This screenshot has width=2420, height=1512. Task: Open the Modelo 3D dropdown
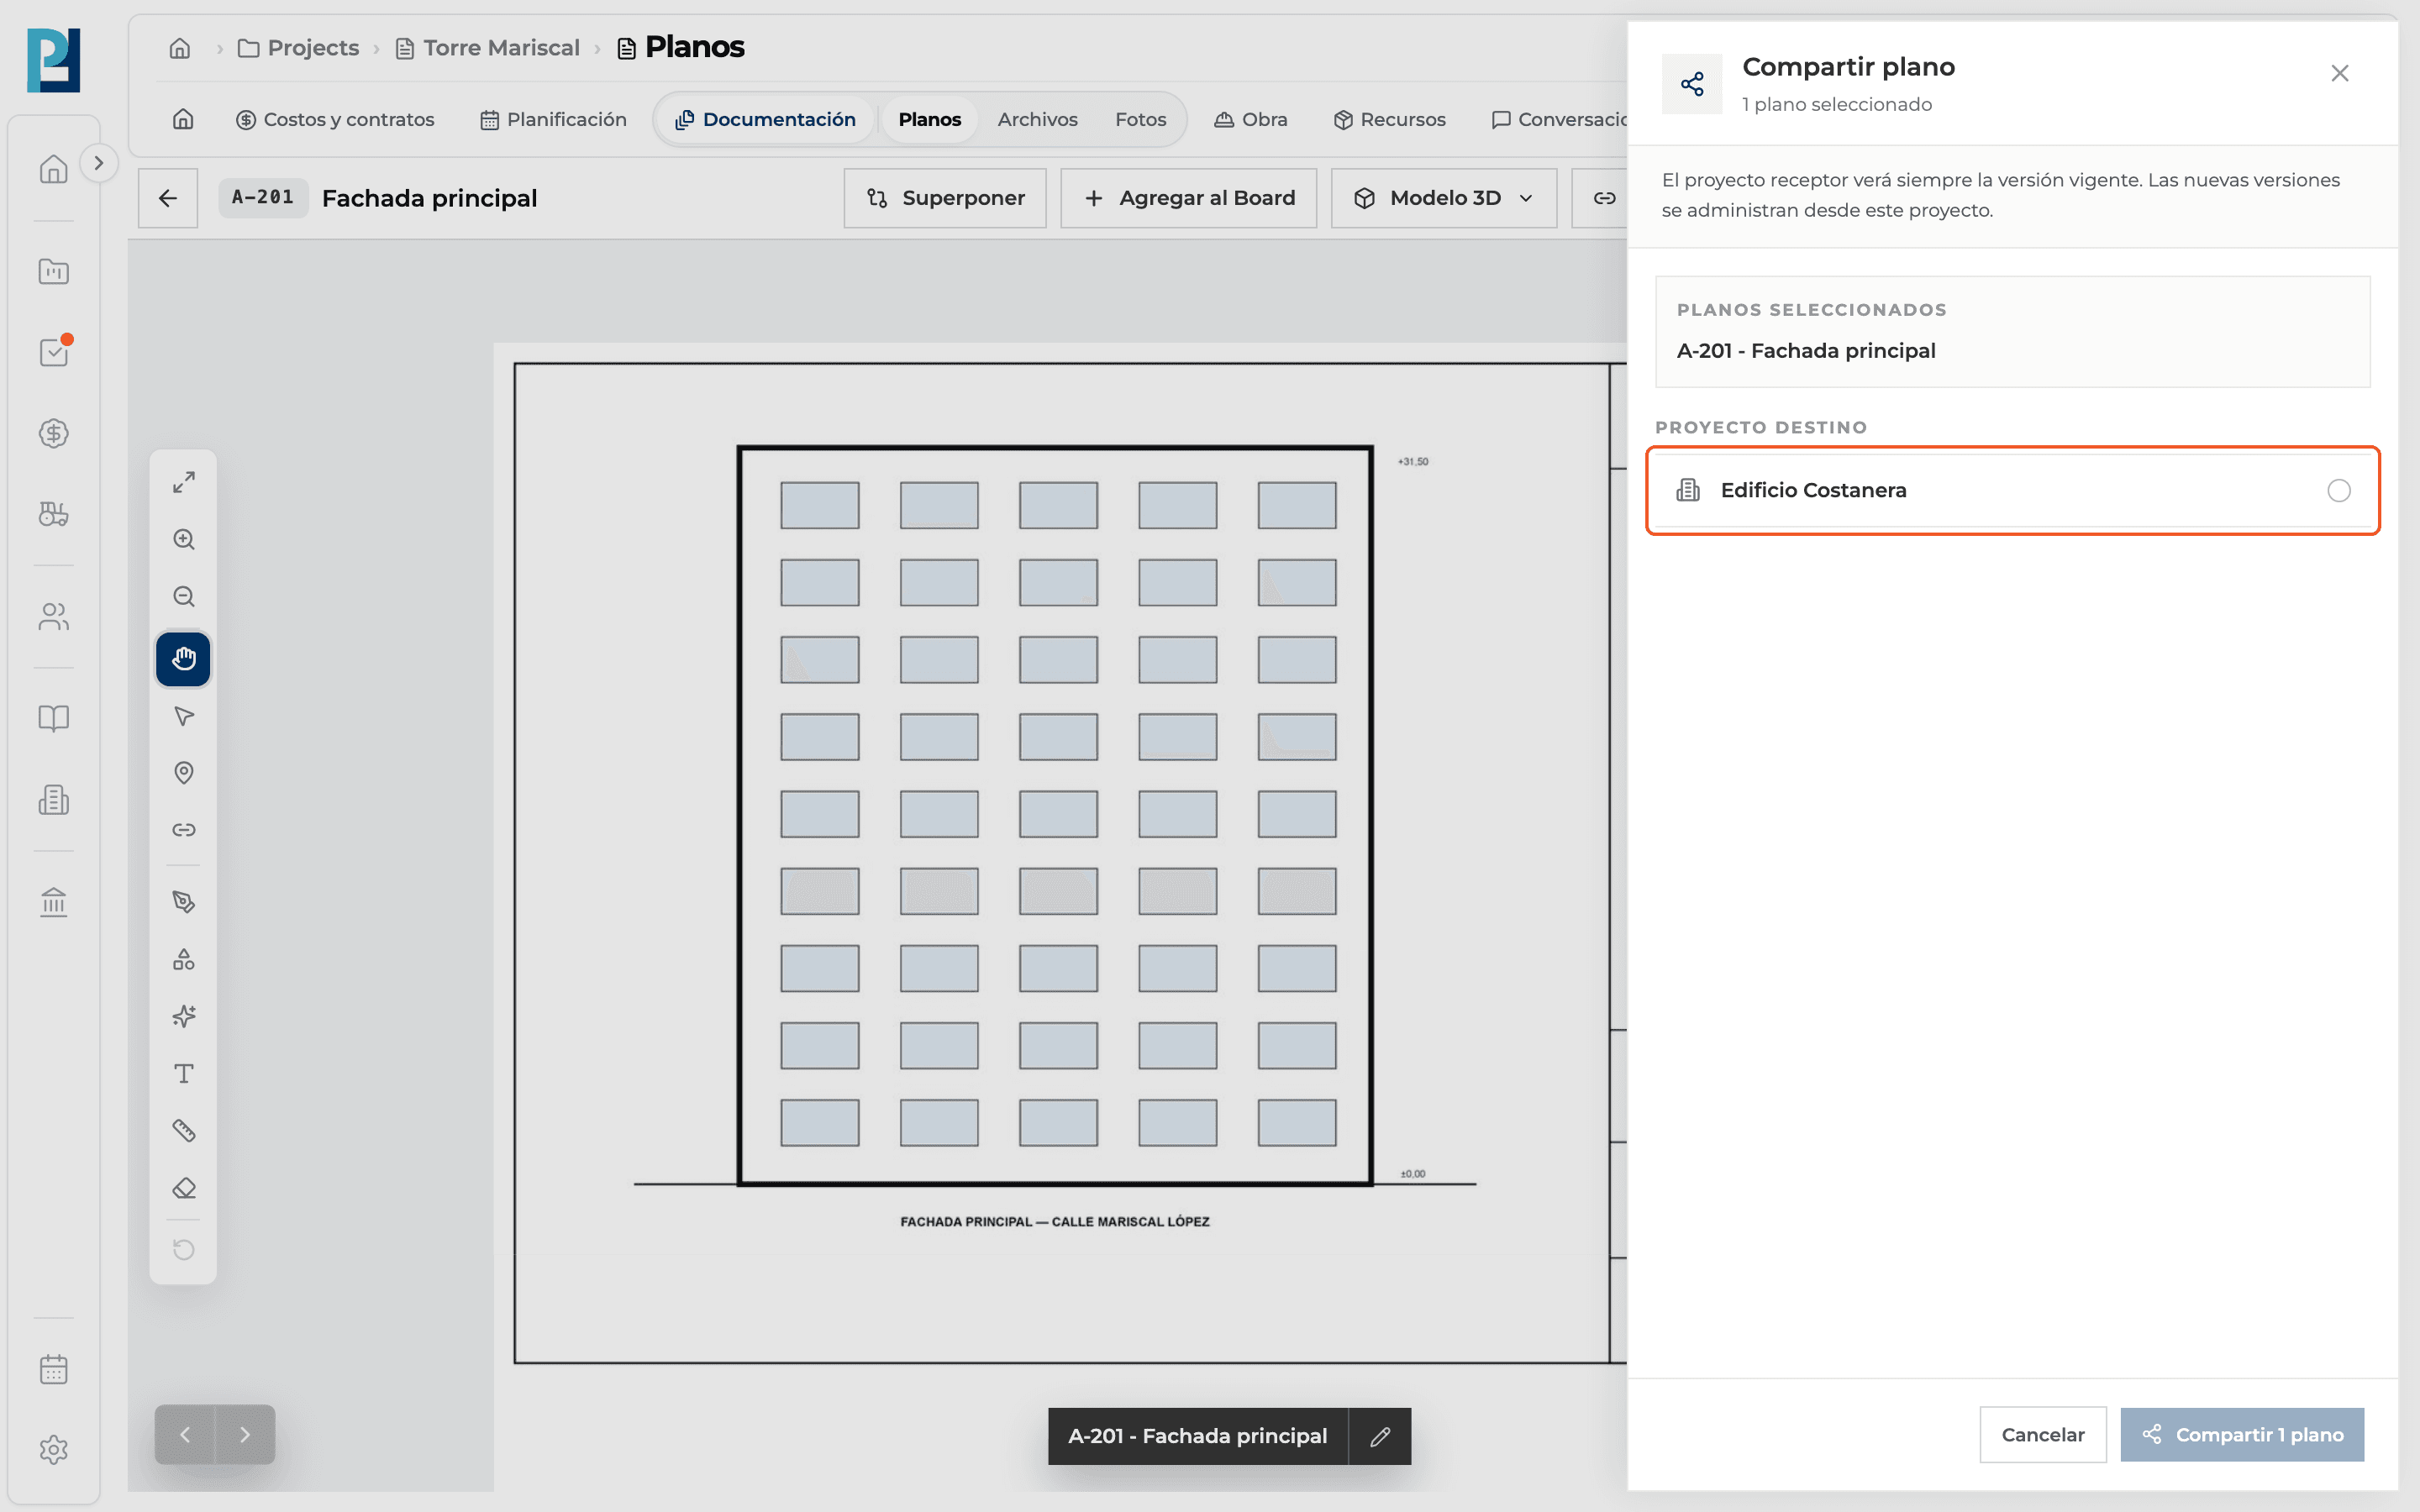tap(1443, 198)
